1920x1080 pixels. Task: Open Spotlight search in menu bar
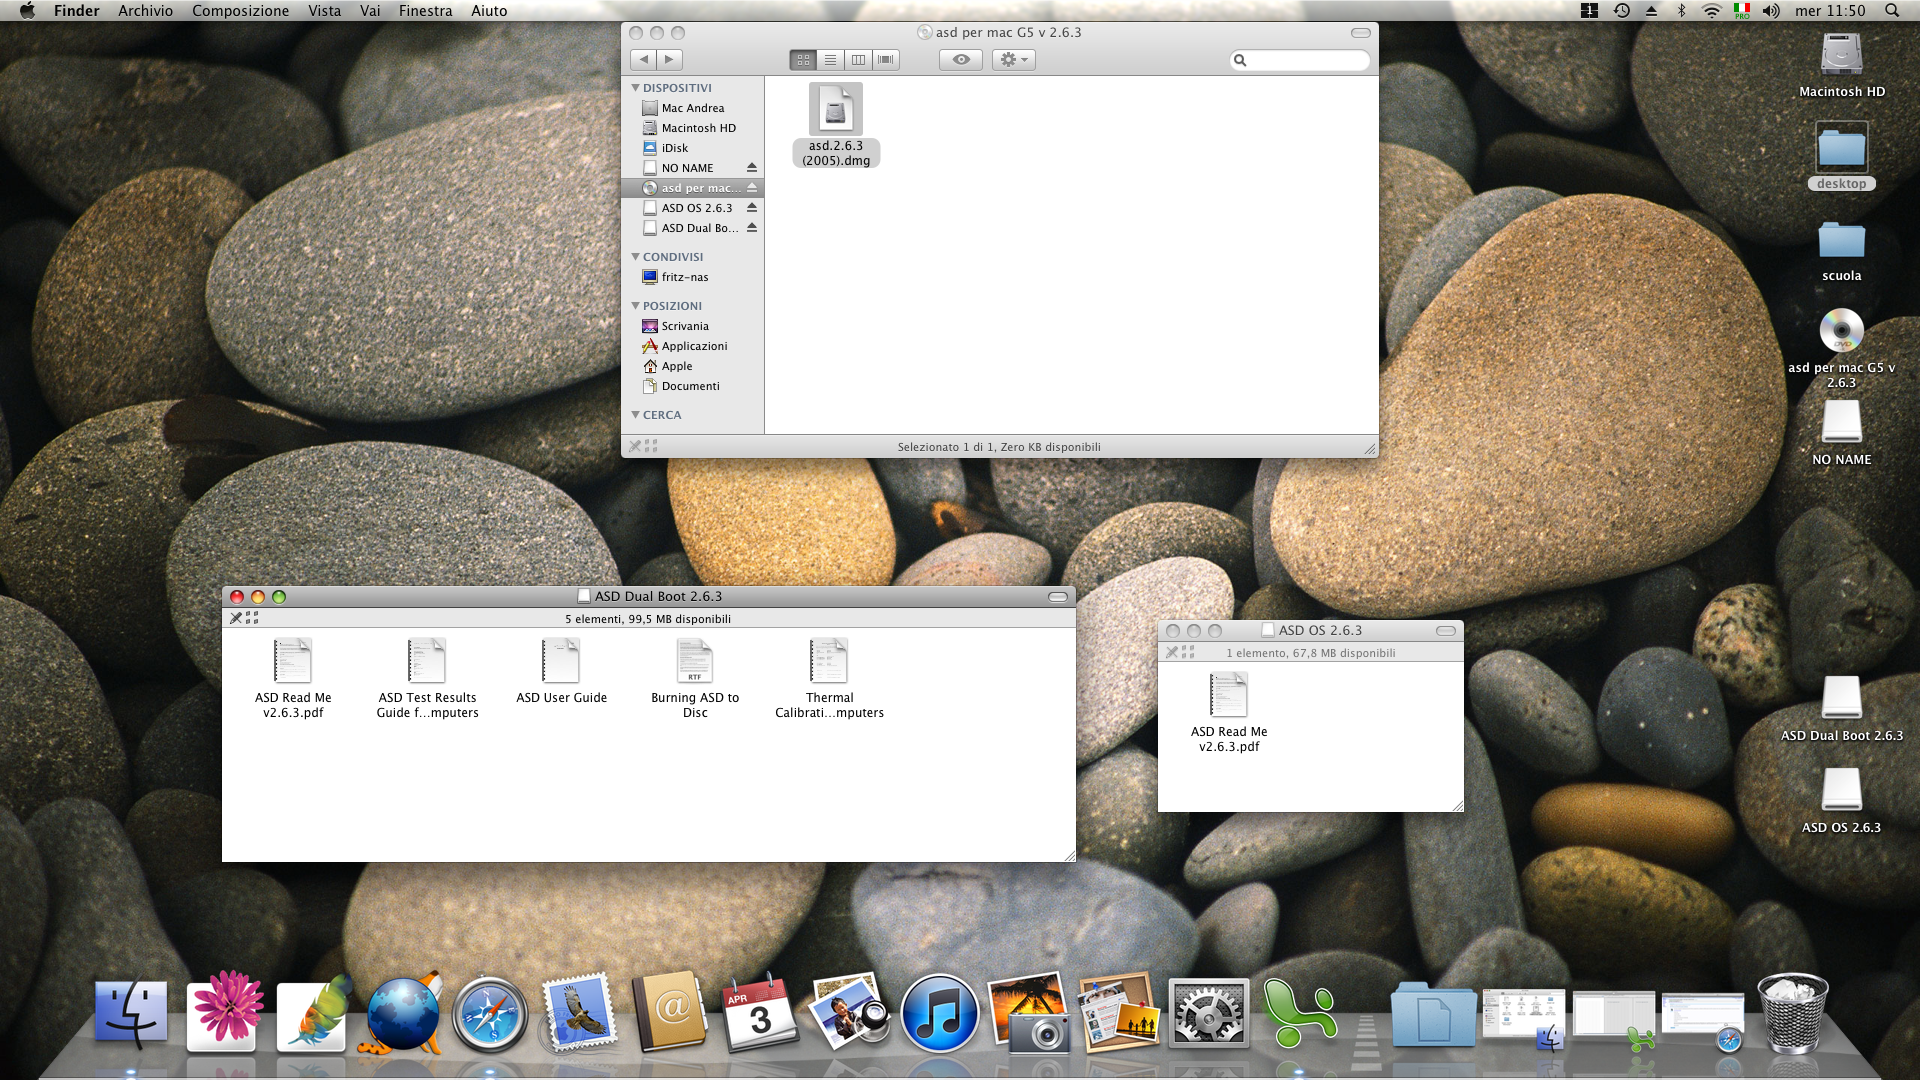1892,11
